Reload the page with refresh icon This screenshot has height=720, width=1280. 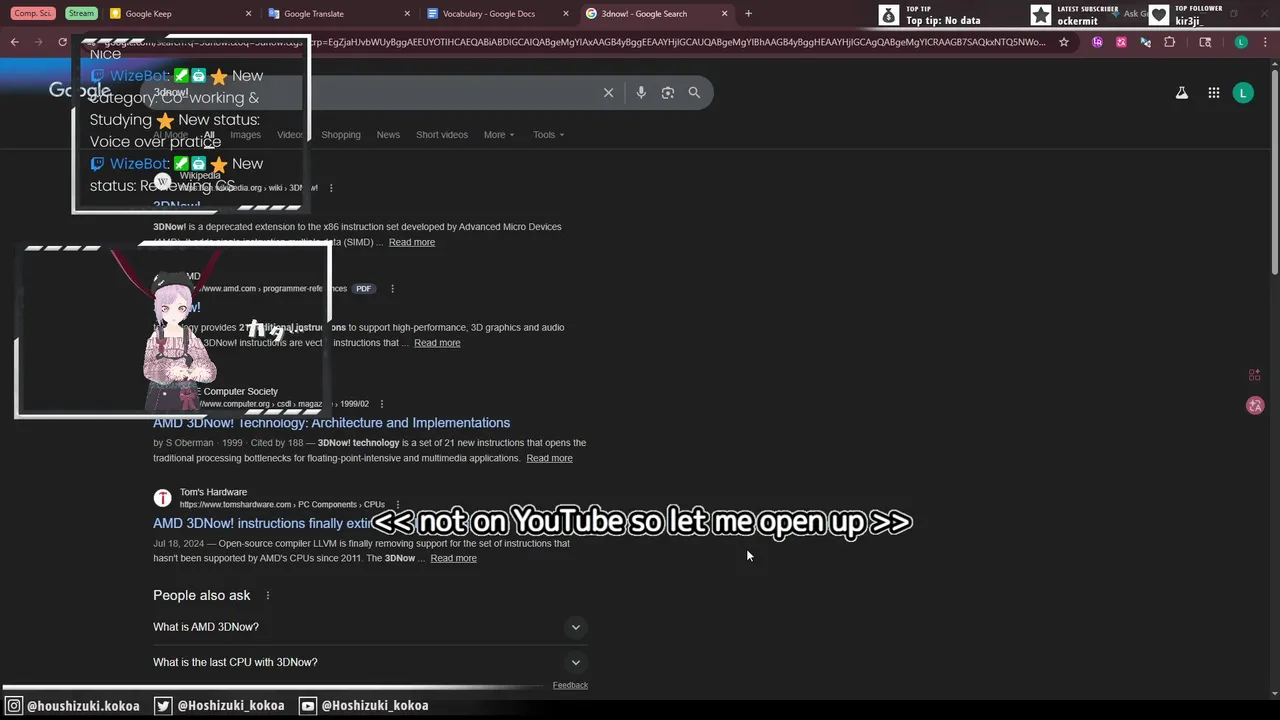pyautogui.click(x=62, y=42)
